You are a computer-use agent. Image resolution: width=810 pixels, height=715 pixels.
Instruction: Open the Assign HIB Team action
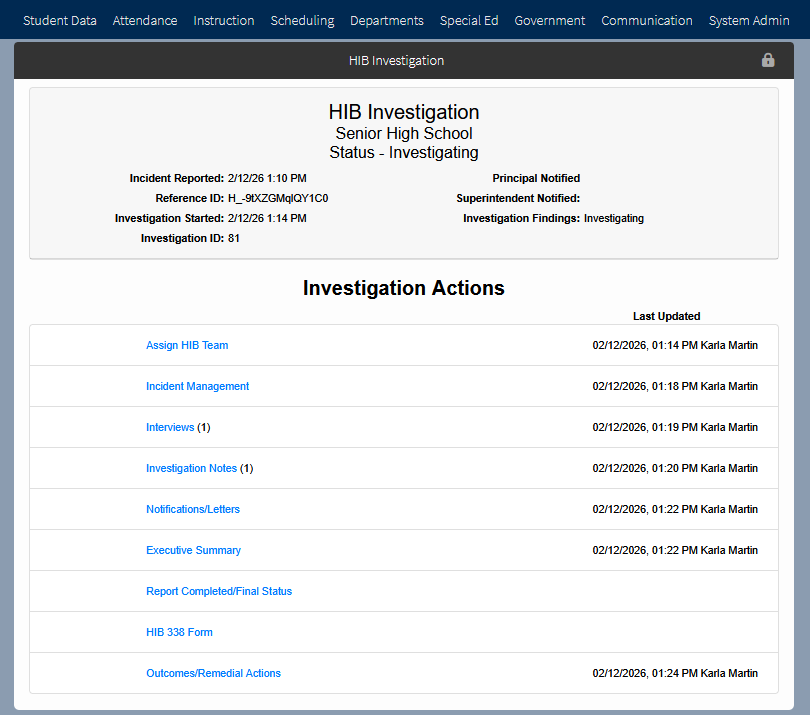[x=187, y=345]
